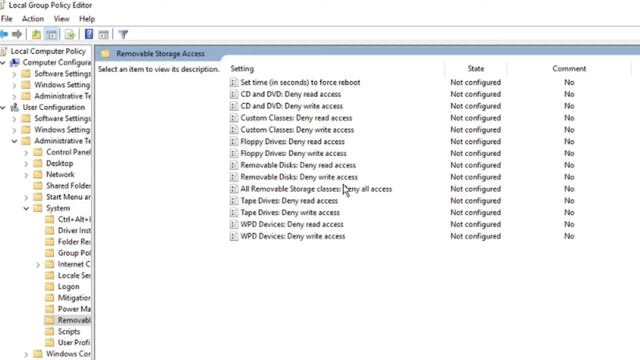The width and height of the screenshot is (640, 360).
Task: Toggle Show/Hide Console Tree icon
Action: coord(51,34)
